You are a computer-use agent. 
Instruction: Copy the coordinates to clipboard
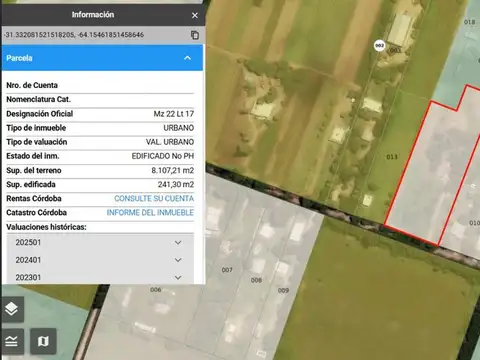(195, 35)
